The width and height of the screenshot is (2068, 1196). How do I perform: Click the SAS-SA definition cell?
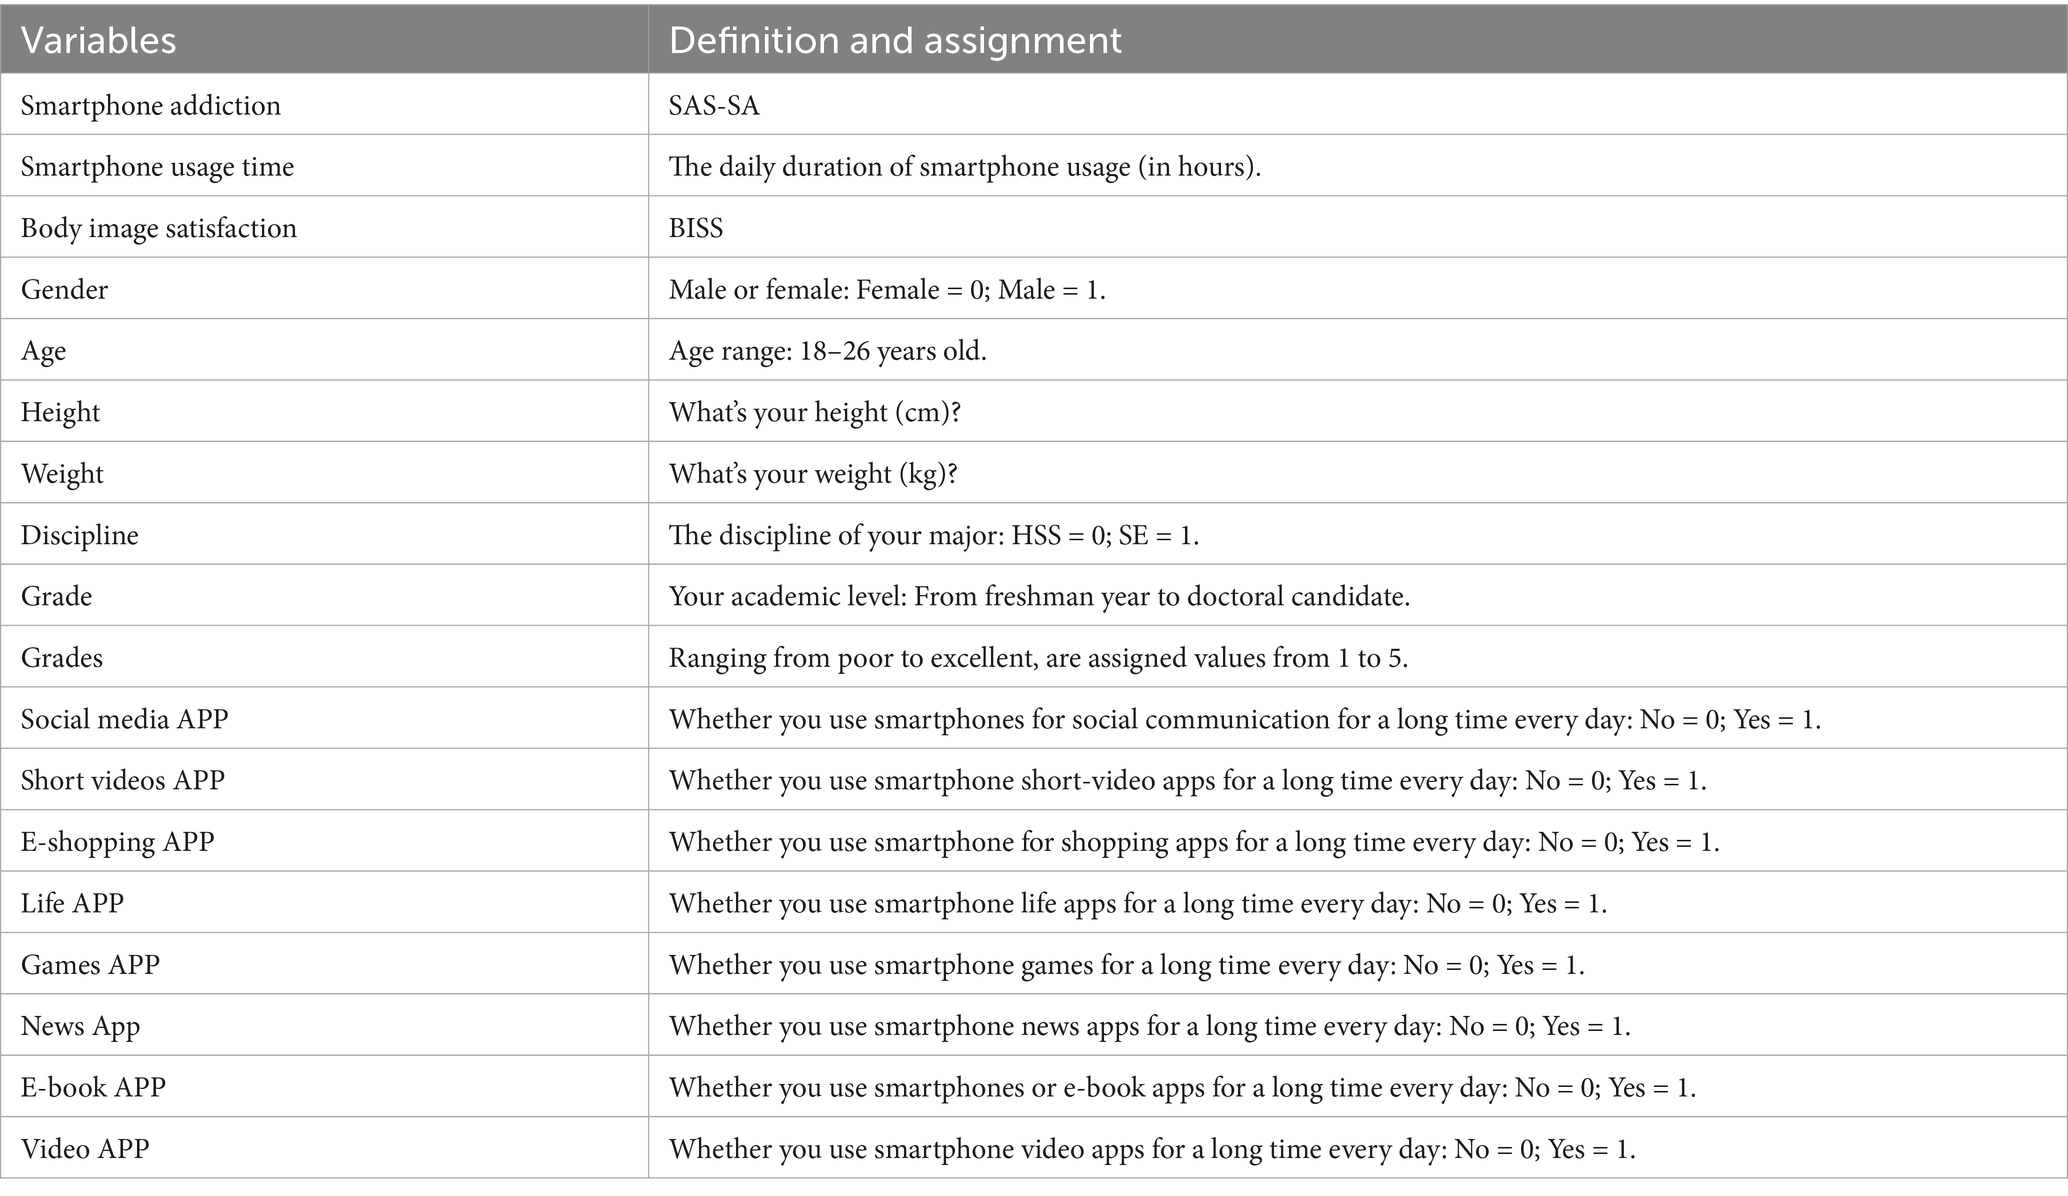(x=714, y=105)
